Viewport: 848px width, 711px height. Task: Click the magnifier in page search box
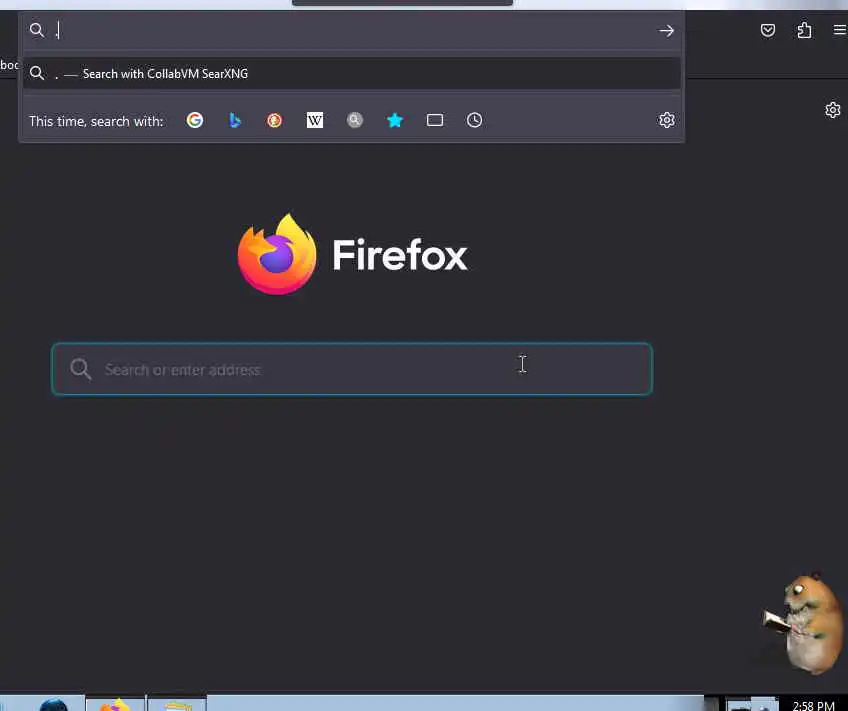[x=81, y=369]
